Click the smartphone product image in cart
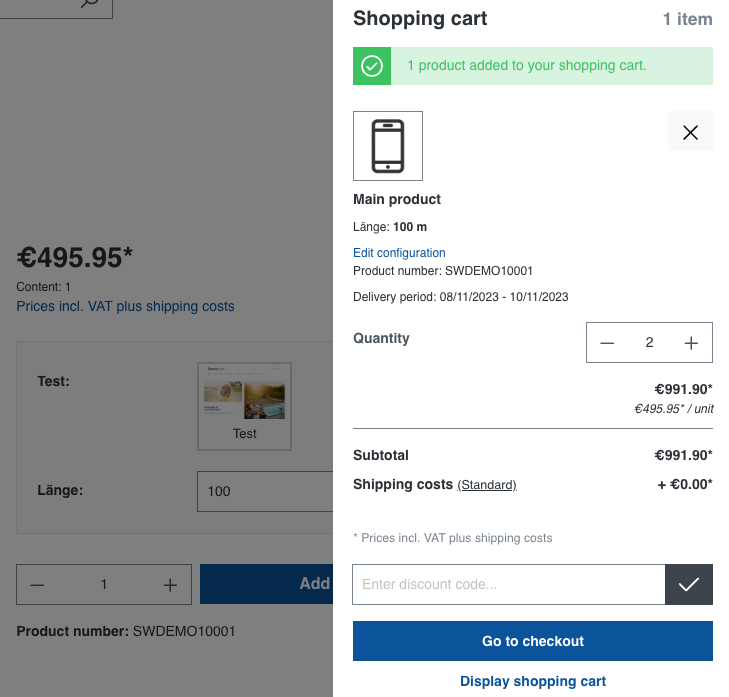This screenshot has width=729, height=697. [x=388, y=146]
